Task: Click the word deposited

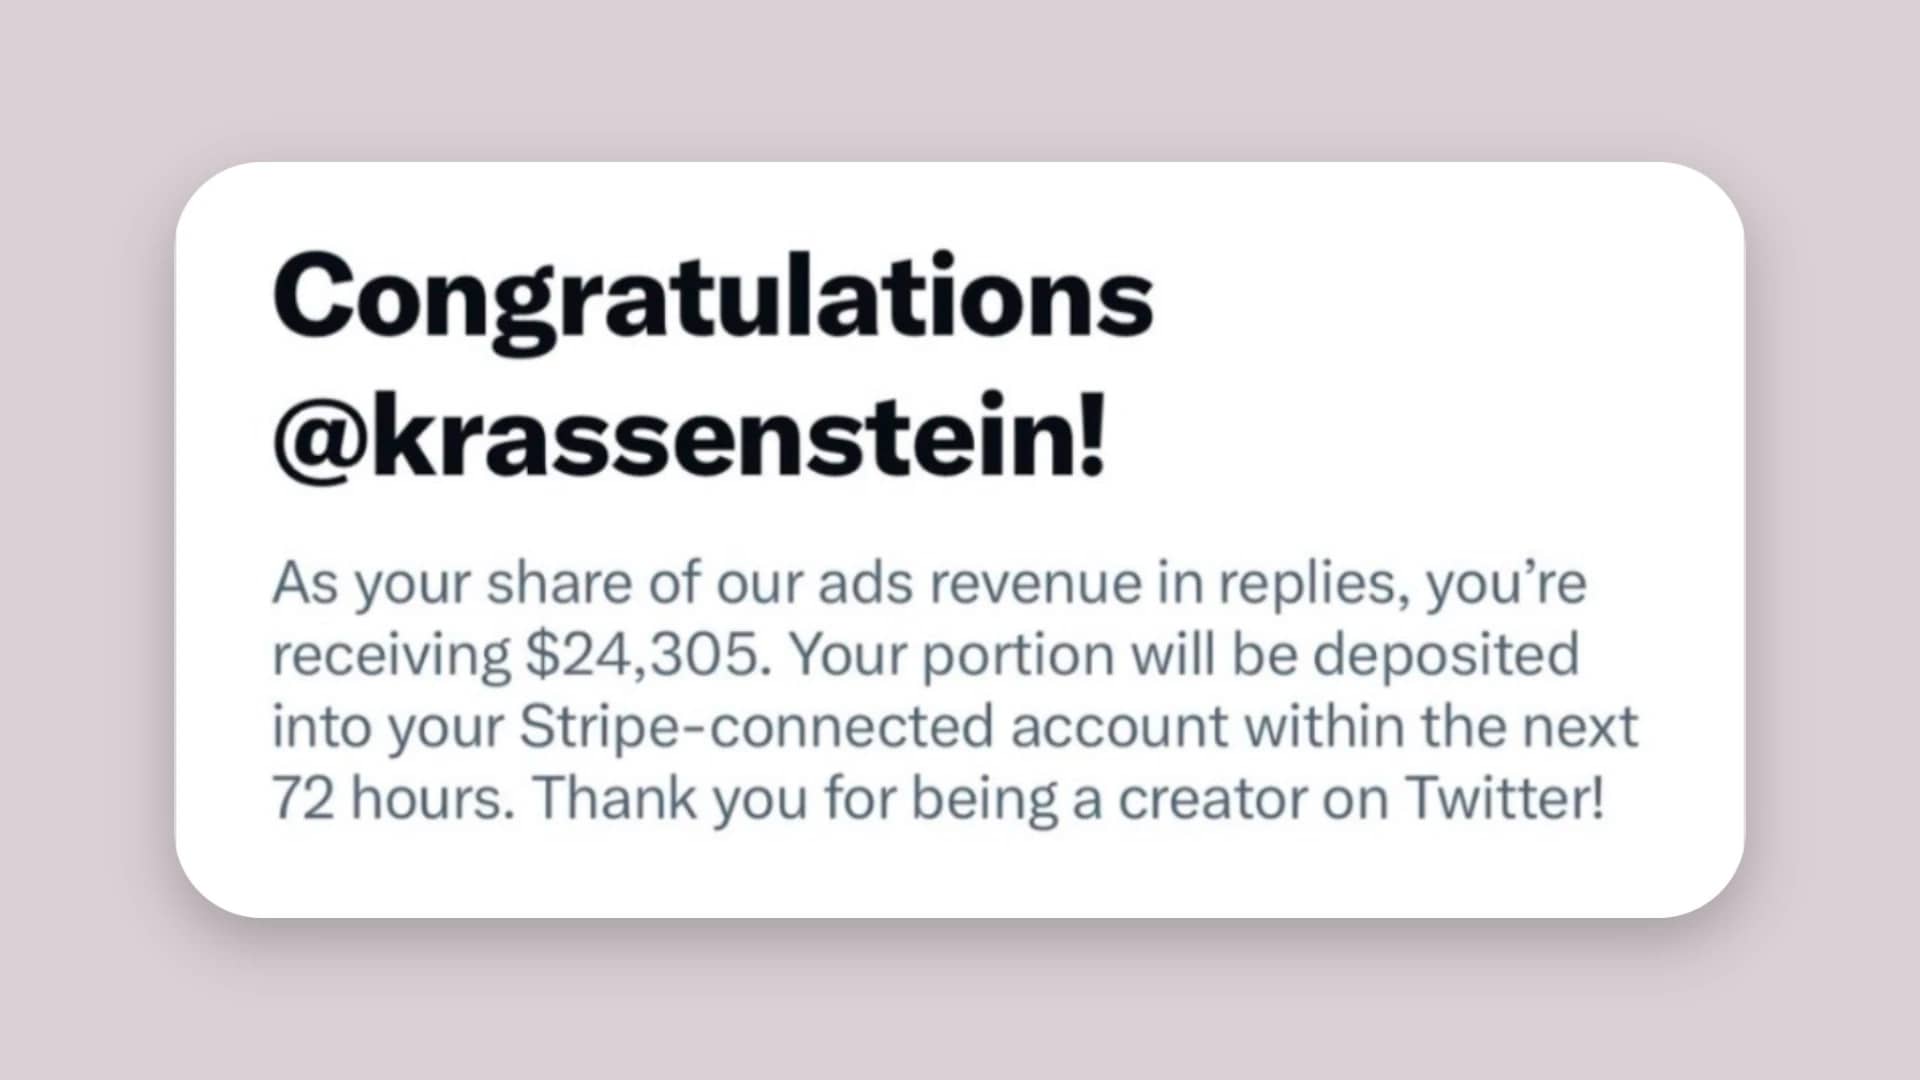Action: pyautogui.click(x=1446, y=655)
